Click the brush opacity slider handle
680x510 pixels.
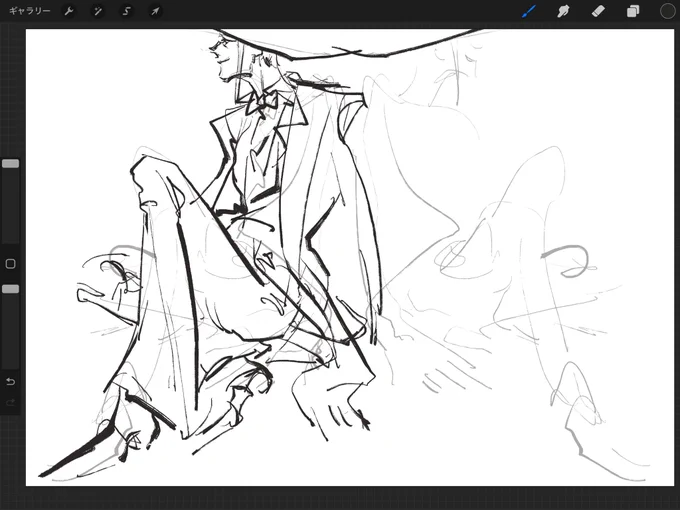pos(10,289)
